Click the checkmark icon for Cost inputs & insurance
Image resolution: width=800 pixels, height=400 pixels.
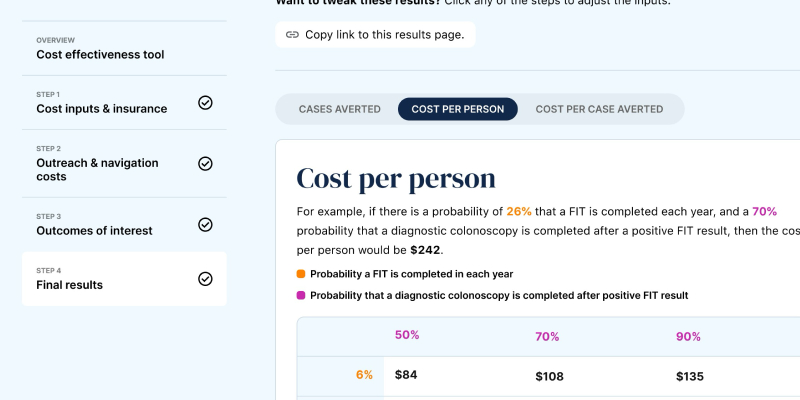pyautogui.click(x=205, y=102)
